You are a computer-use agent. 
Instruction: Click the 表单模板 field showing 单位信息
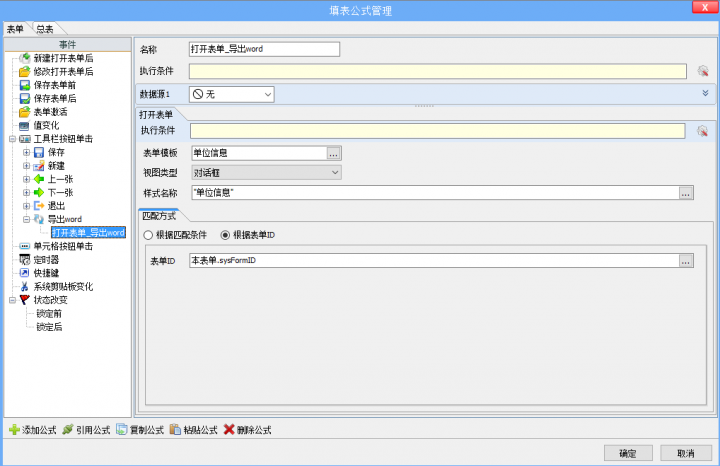tap(259, 153)
